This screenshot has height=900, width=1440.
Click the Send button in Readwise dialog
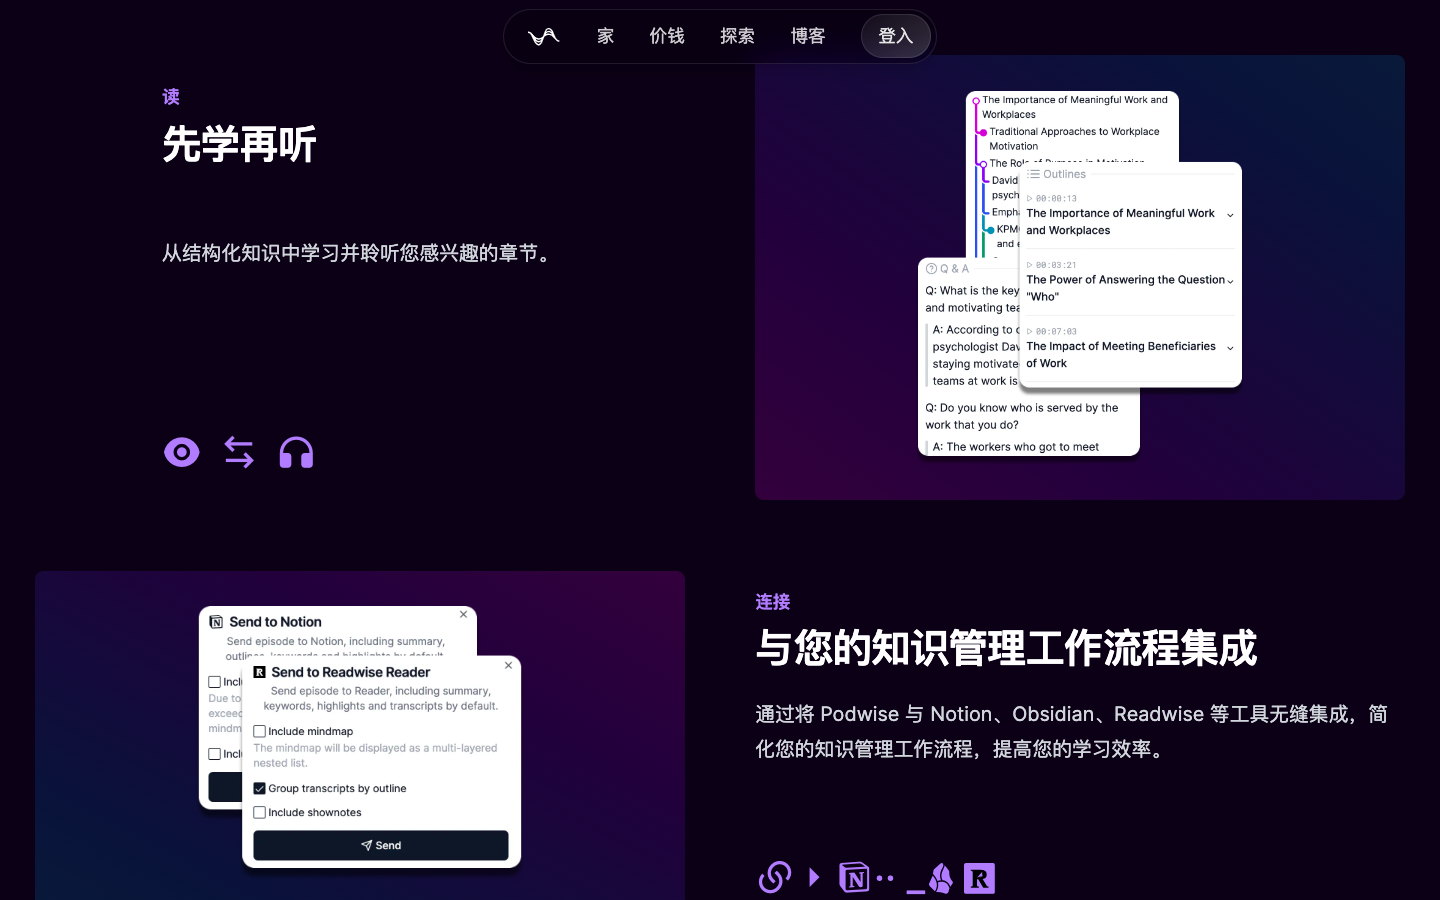point(381,845)
